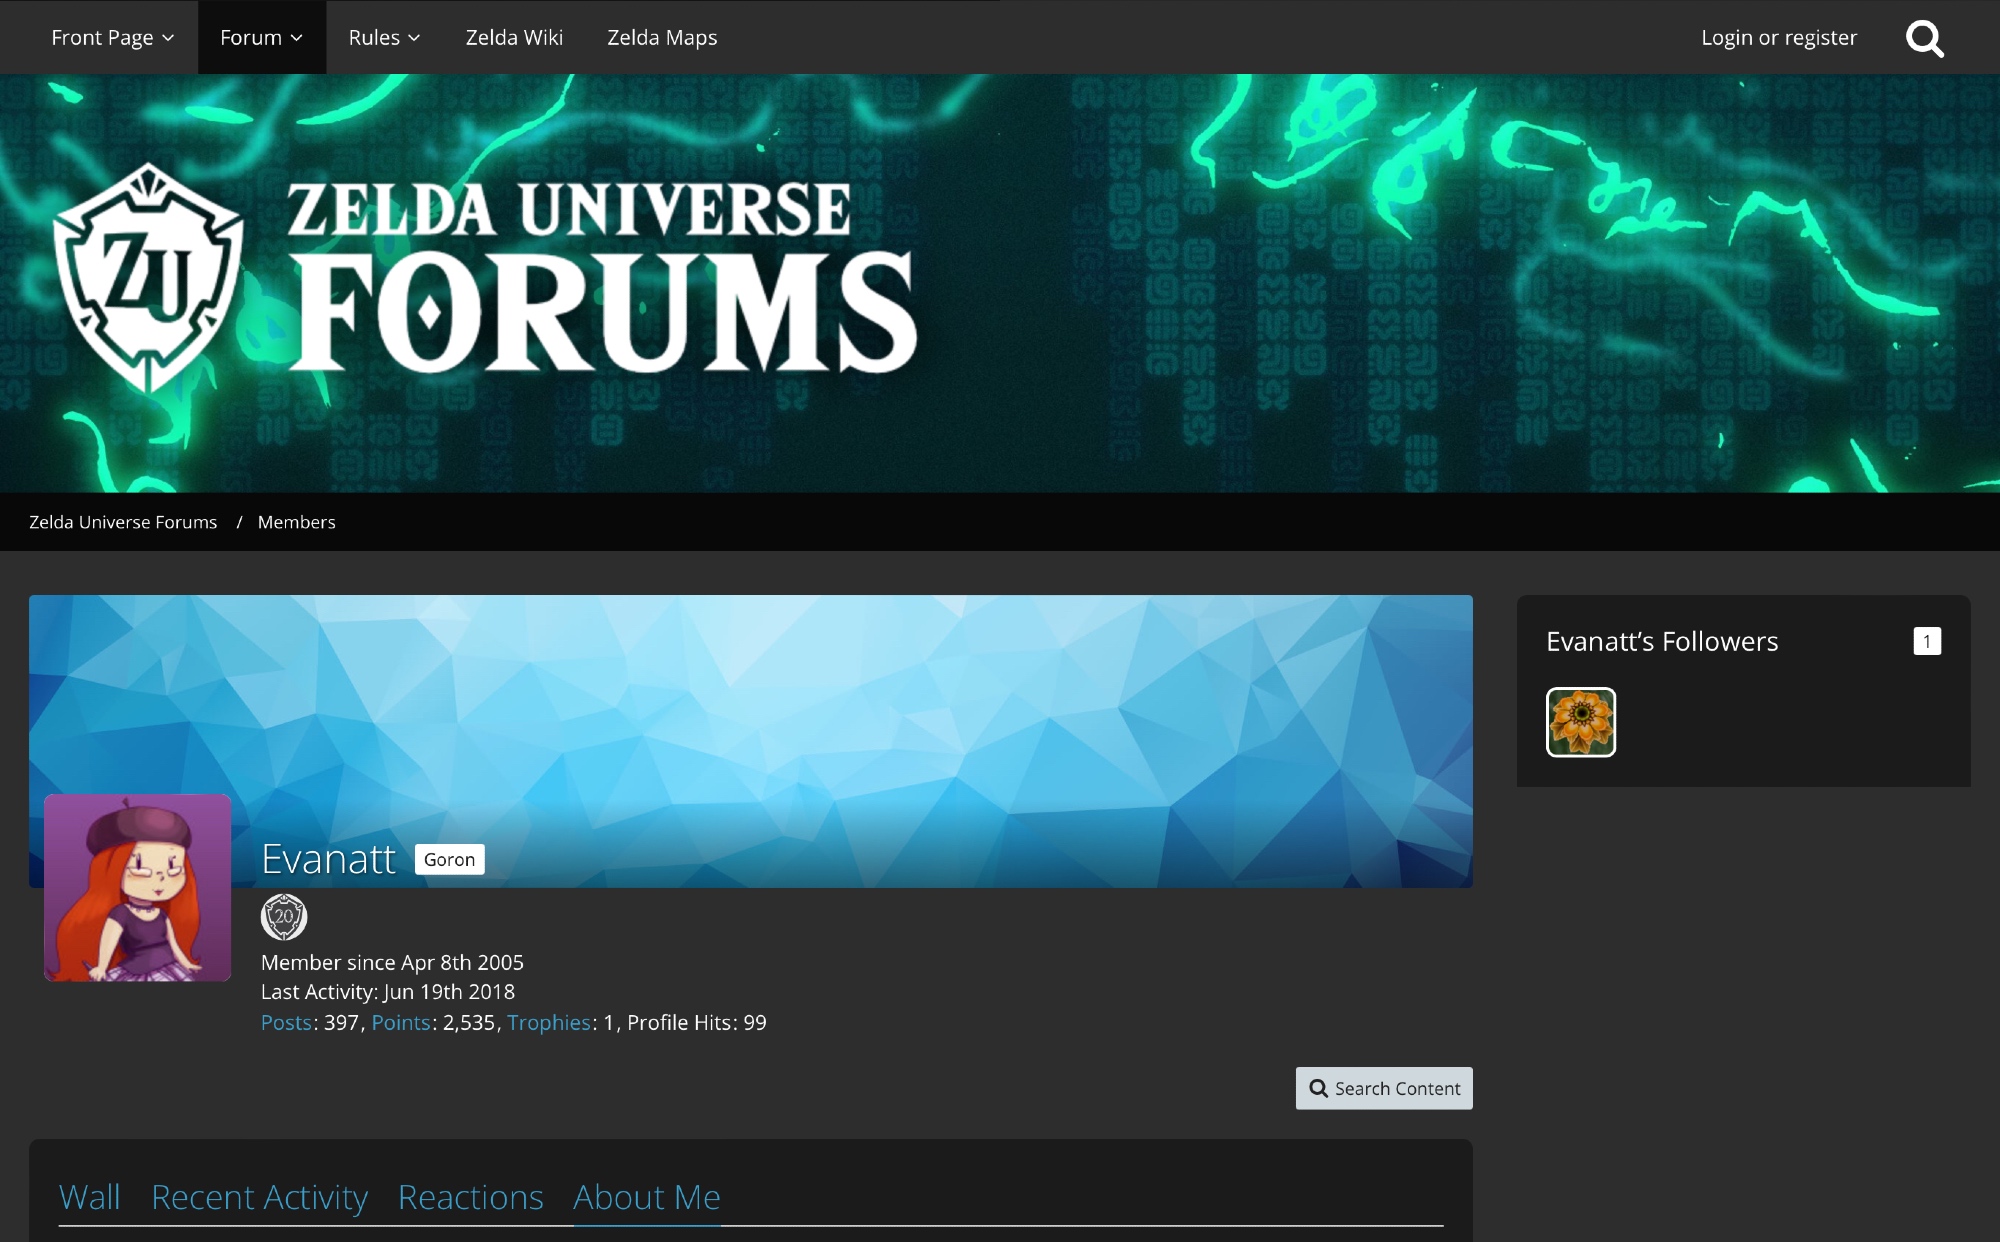2000x1242 pixels.
Task: Click the Posts link in stats
Action: pos(286,1022)
